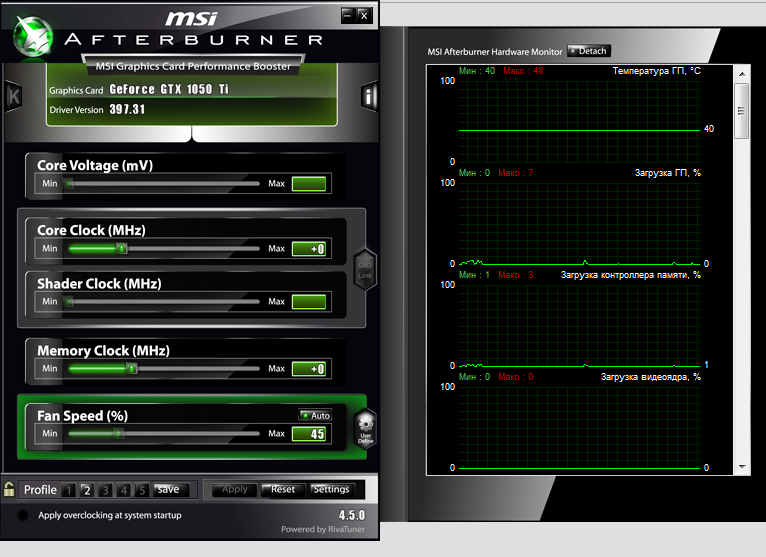The width and height of the screenshot is (766, 557).
Task: Click the Memory Clock slider handle
Action: (x=131, y=369)
